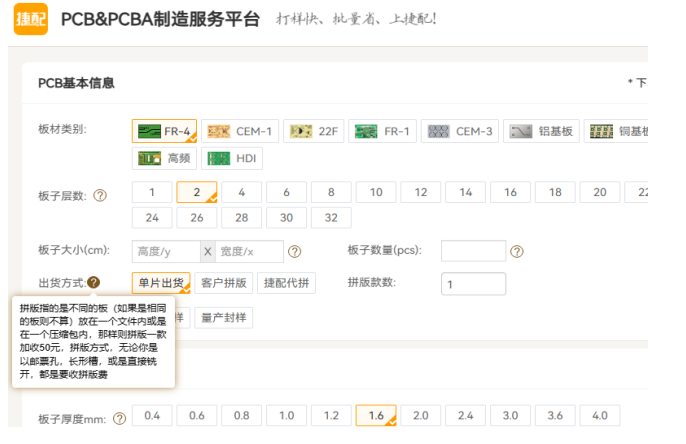This screenshot has width=686, height=444.
Task: Choose 高频 high-frequency material
Action: (x=163, y=158)
